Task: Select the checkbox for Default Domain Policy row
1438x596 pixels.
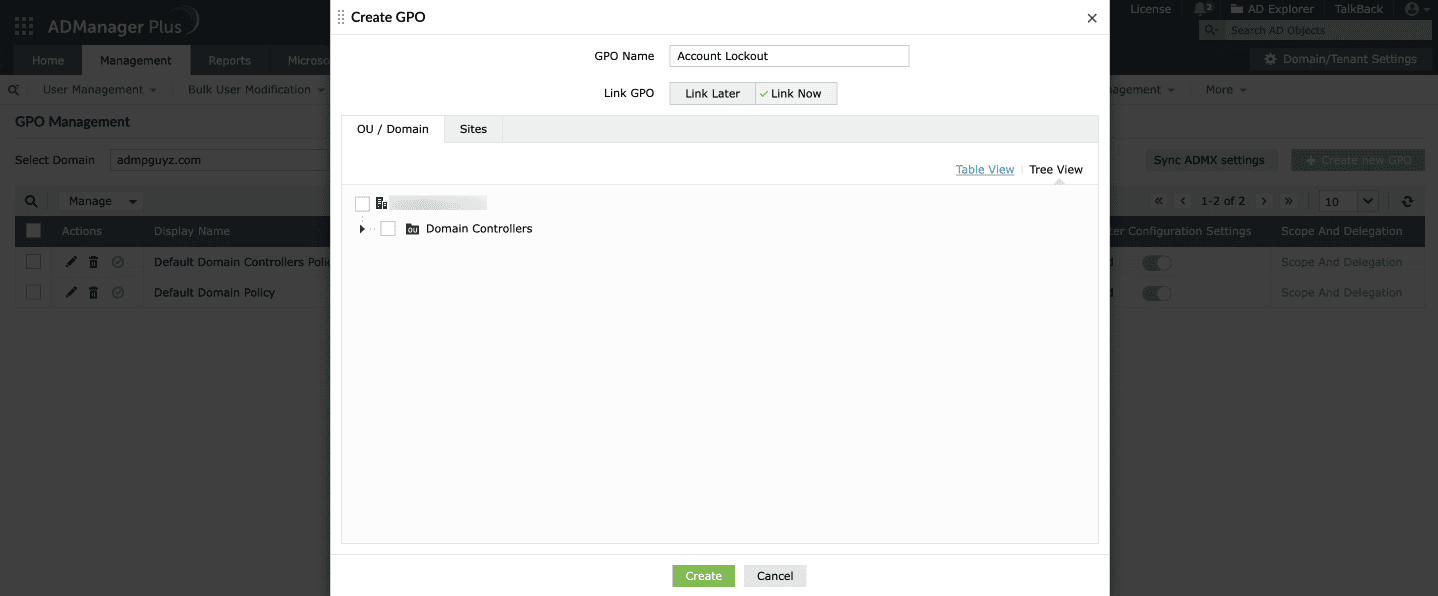Action: click(x=33, y=292)
